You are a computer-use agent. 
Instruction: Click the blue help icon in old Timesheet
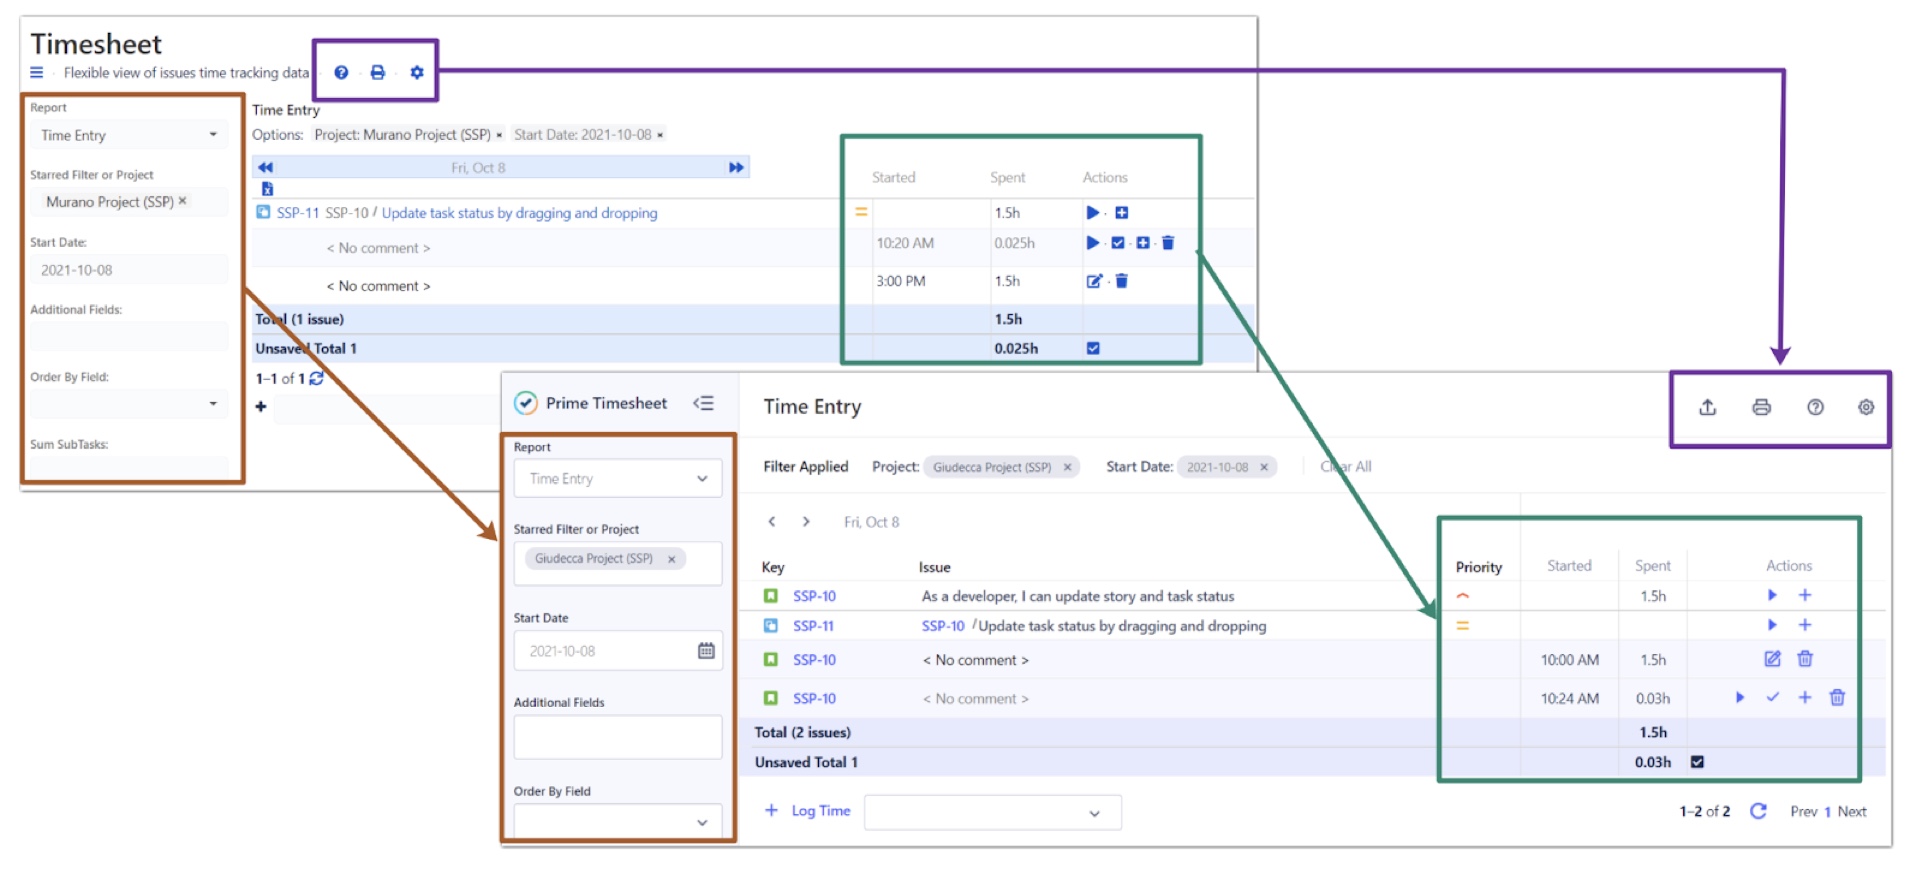[x=341, y=73]
